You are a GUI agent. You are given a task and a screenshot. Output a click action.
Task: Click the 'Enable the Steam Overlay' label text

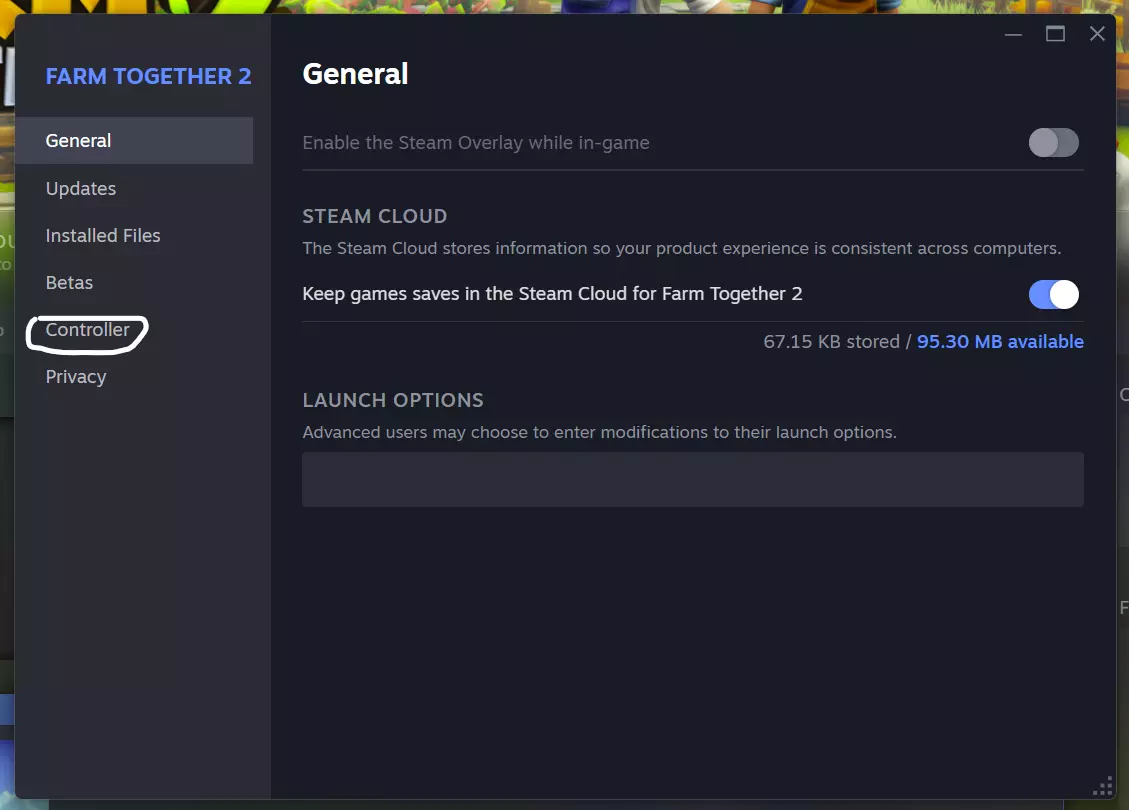[x=476, y=143]
